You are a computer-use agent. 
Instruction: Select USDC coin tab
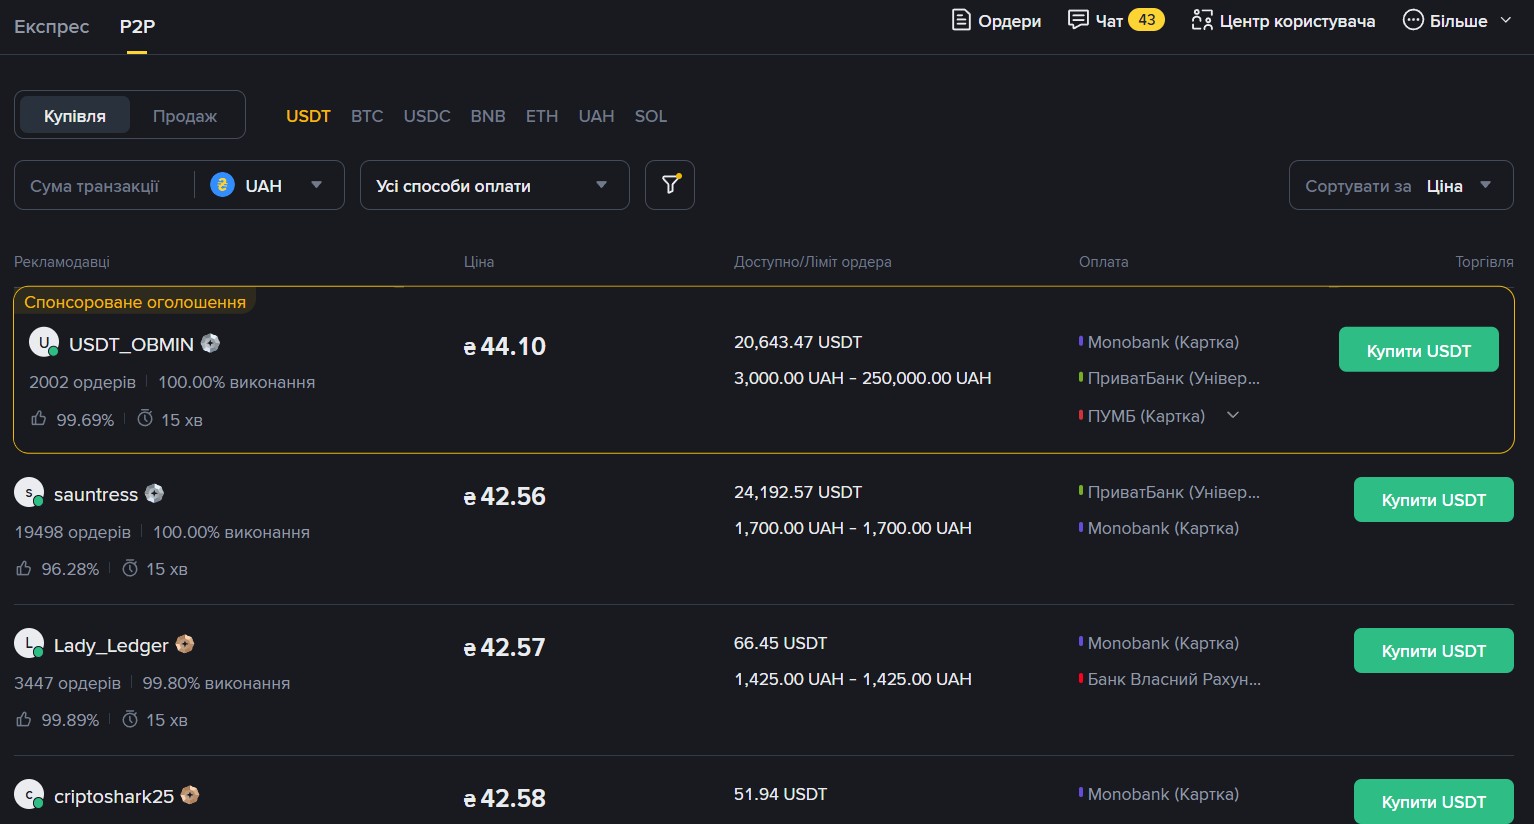(427, 116)
